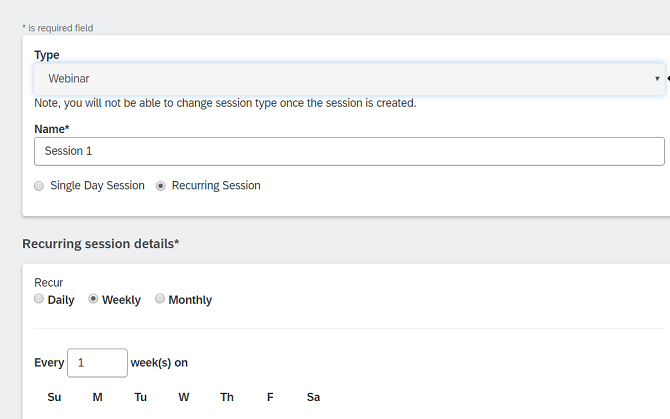Click the Type field label

47,55
